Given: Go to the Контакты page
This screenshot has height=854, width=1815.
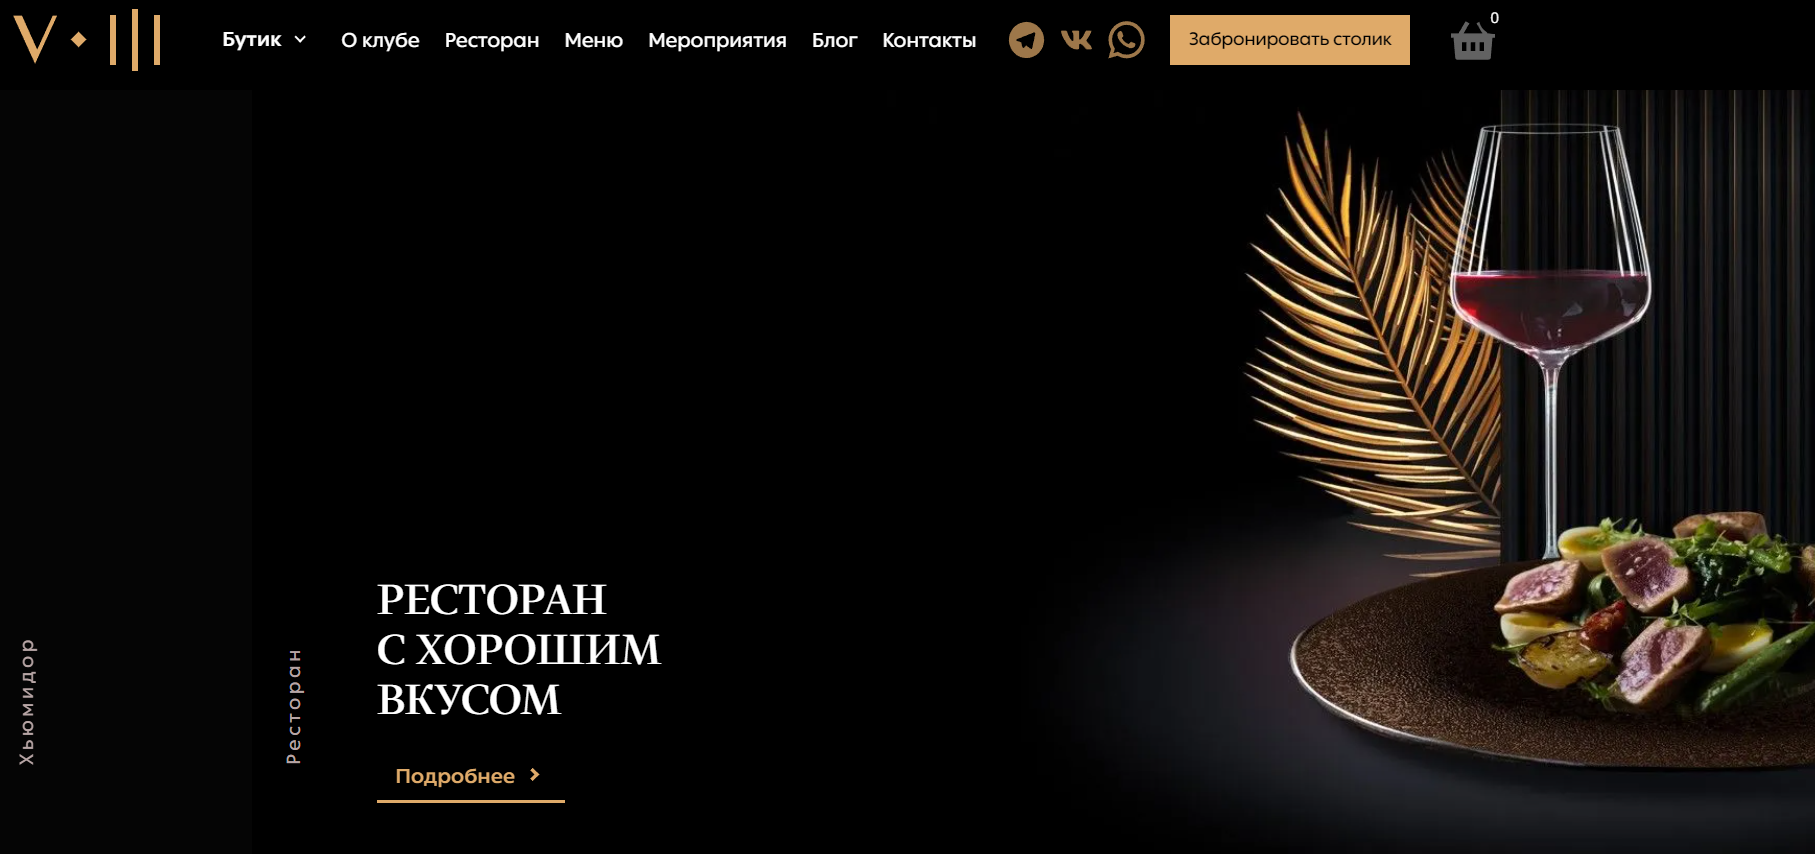Looking at the screenshot, I should 929,40.
